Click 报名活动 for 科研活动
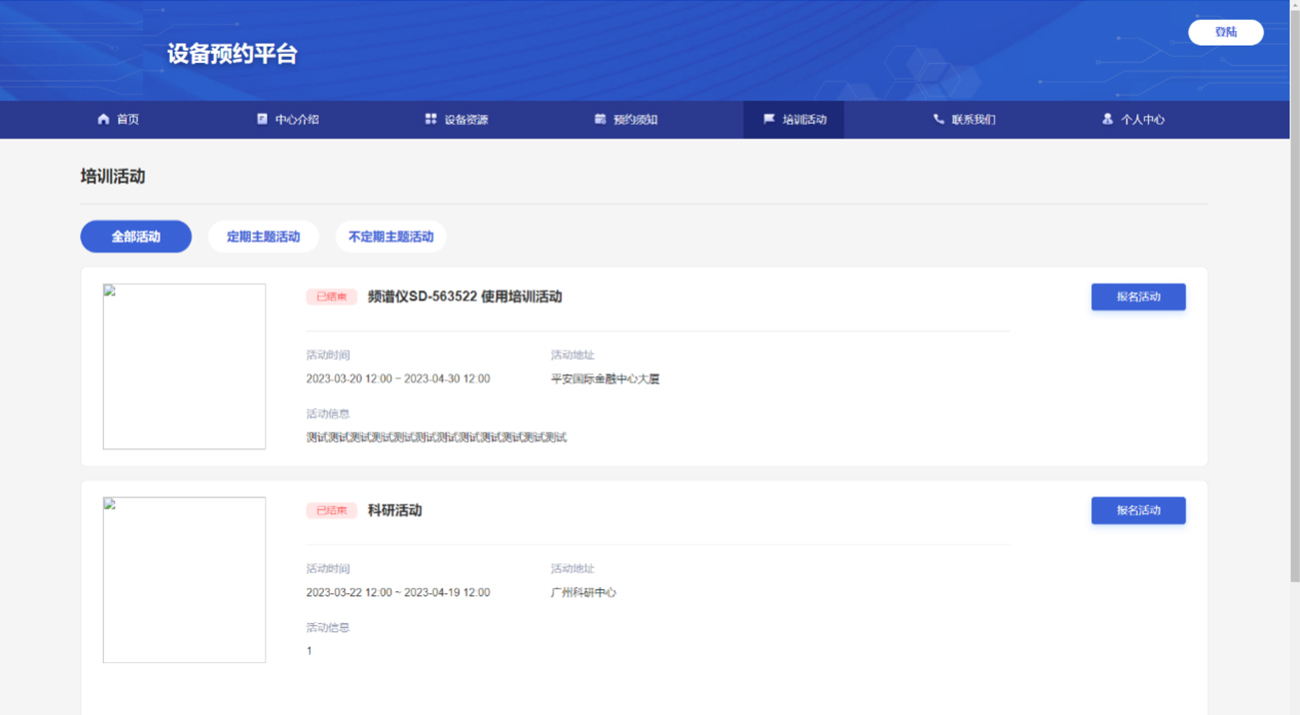This screenshot has height=715, width=1300. (x=1138, y=511)
